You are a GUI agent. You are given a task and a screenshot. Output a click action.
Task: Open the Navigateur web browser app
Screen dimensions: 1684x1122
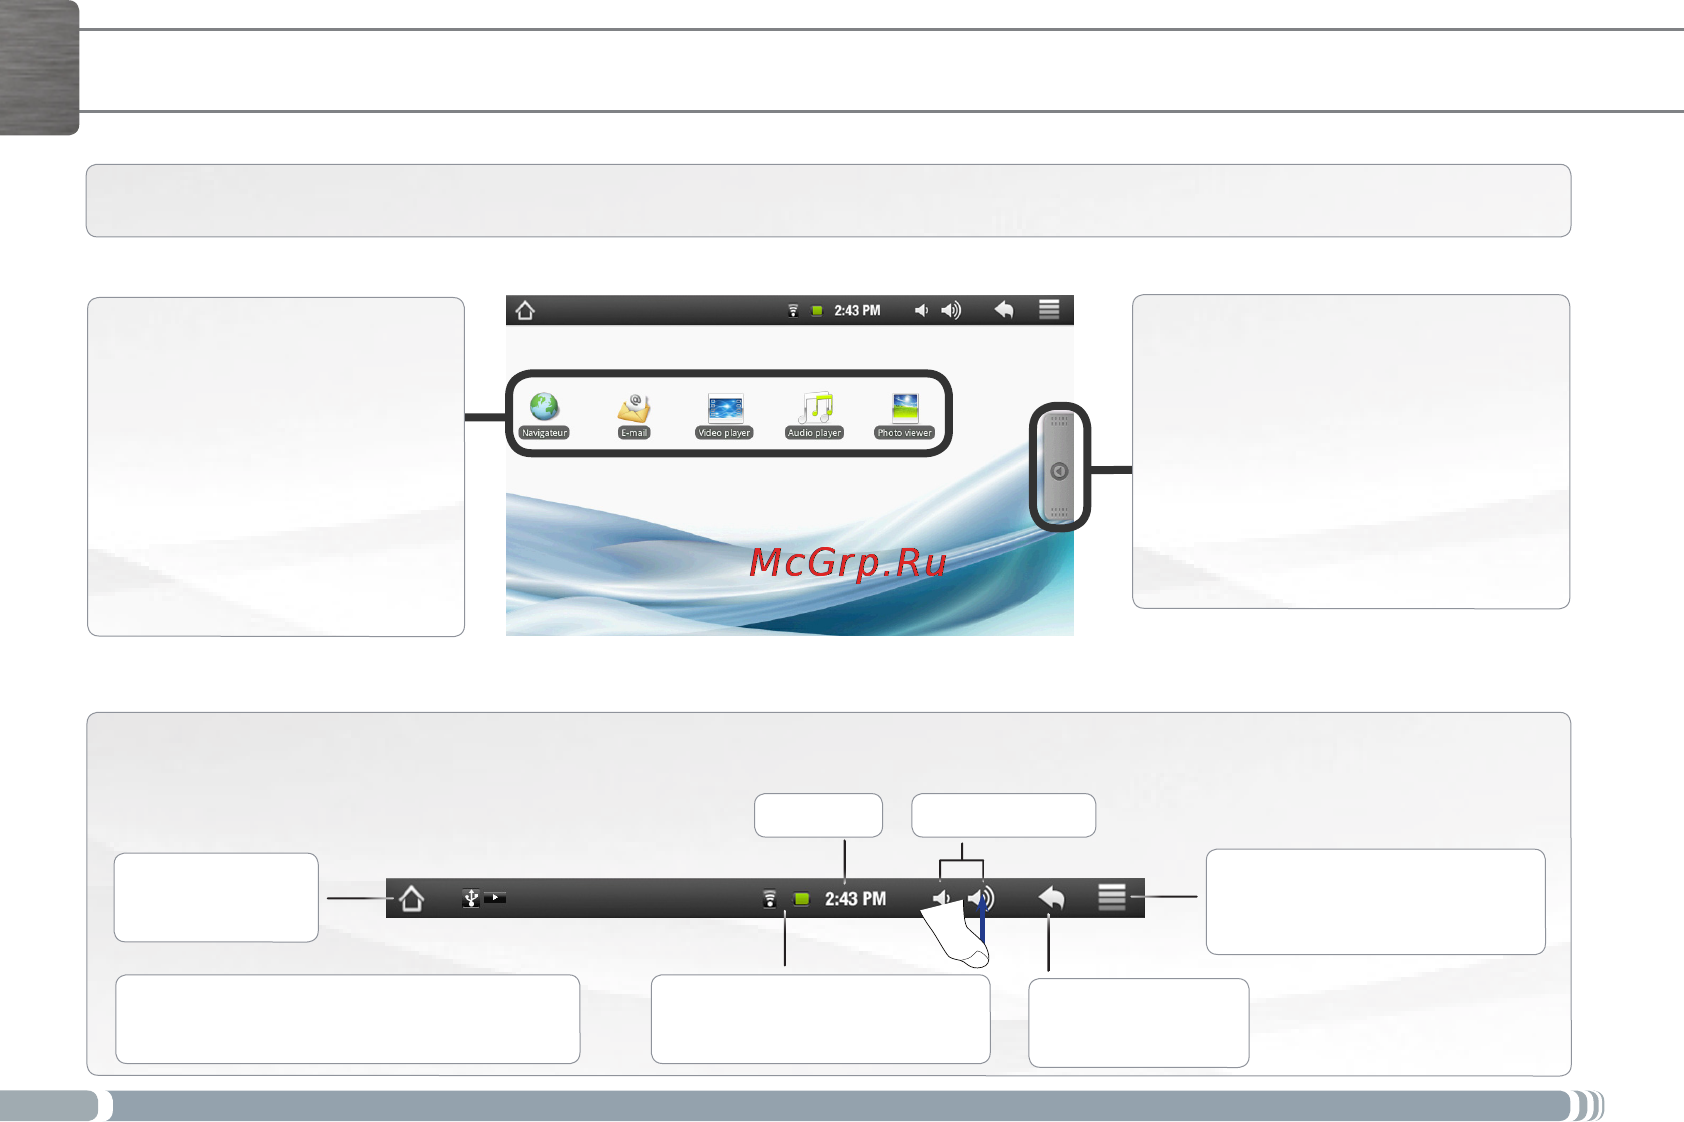[544, 415]
